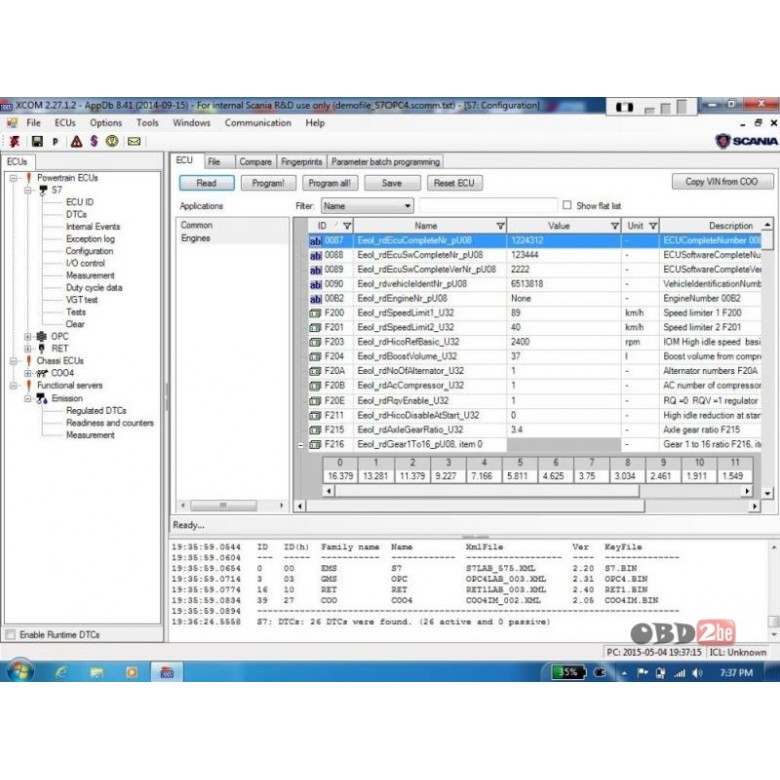This screenshot has height=780, width=780.
Task: Open the Filter 'Name' dropdown
Action: click(367, 205)
